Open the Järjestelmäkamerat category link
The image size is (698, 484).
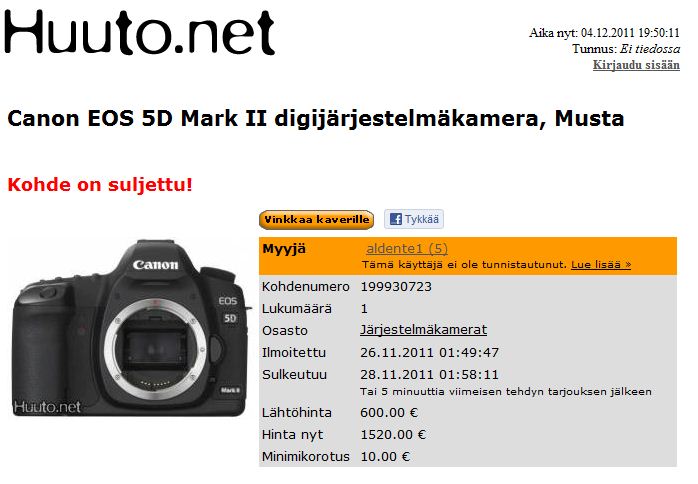[423, 330]
